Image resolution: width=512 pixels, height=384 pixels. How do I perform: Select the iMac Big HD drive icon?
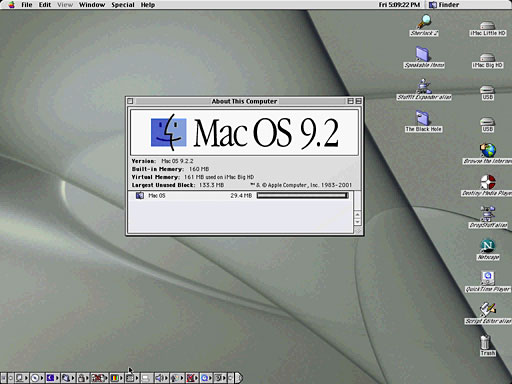tap(487, 61)
